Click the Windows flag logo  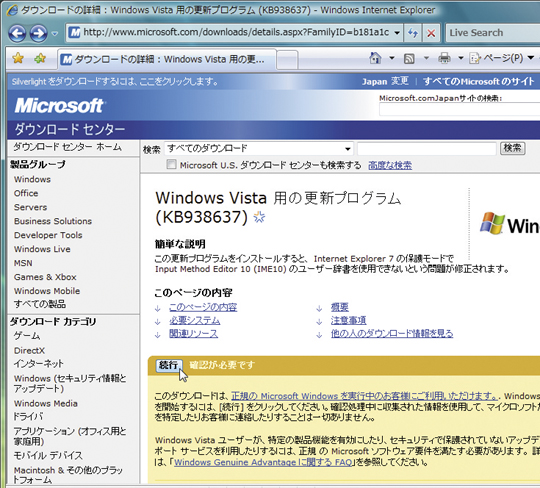[x=492, y=224]
